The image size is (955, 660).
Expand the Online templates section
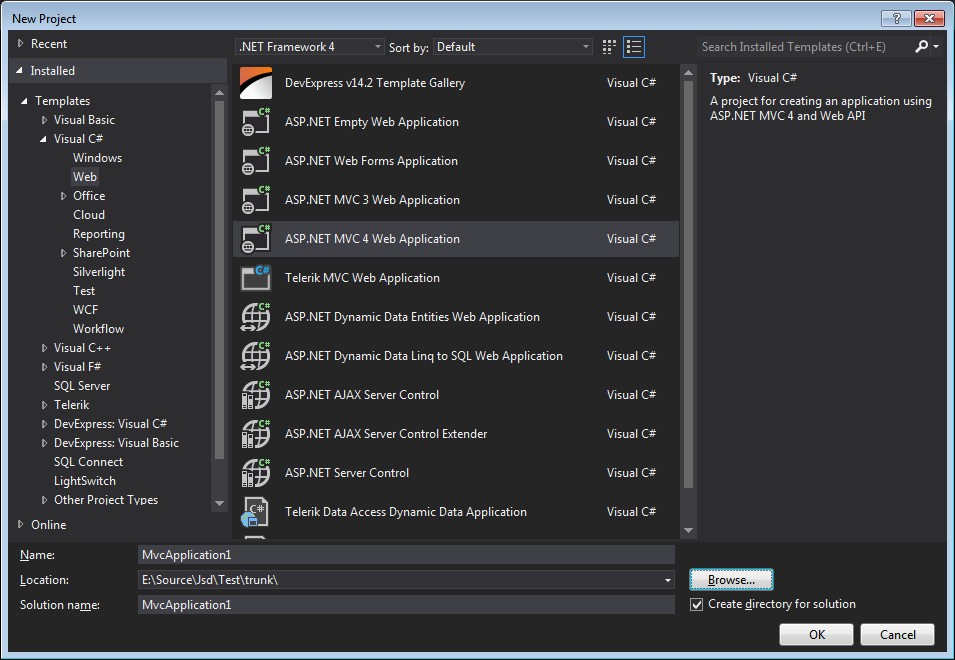click(x=21, y=524)
